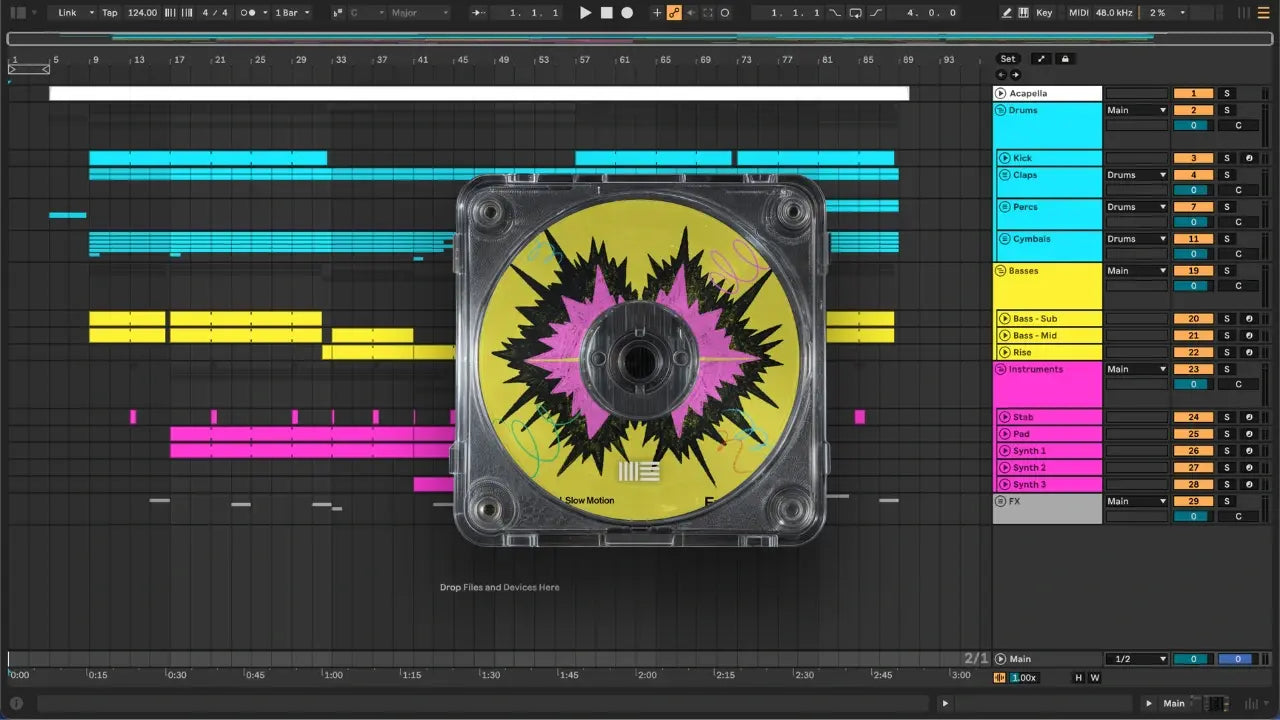The height and width of the screenshot is (720, 1280).
Task: Show the hardware H toggle near Main
Action: 1079,677
